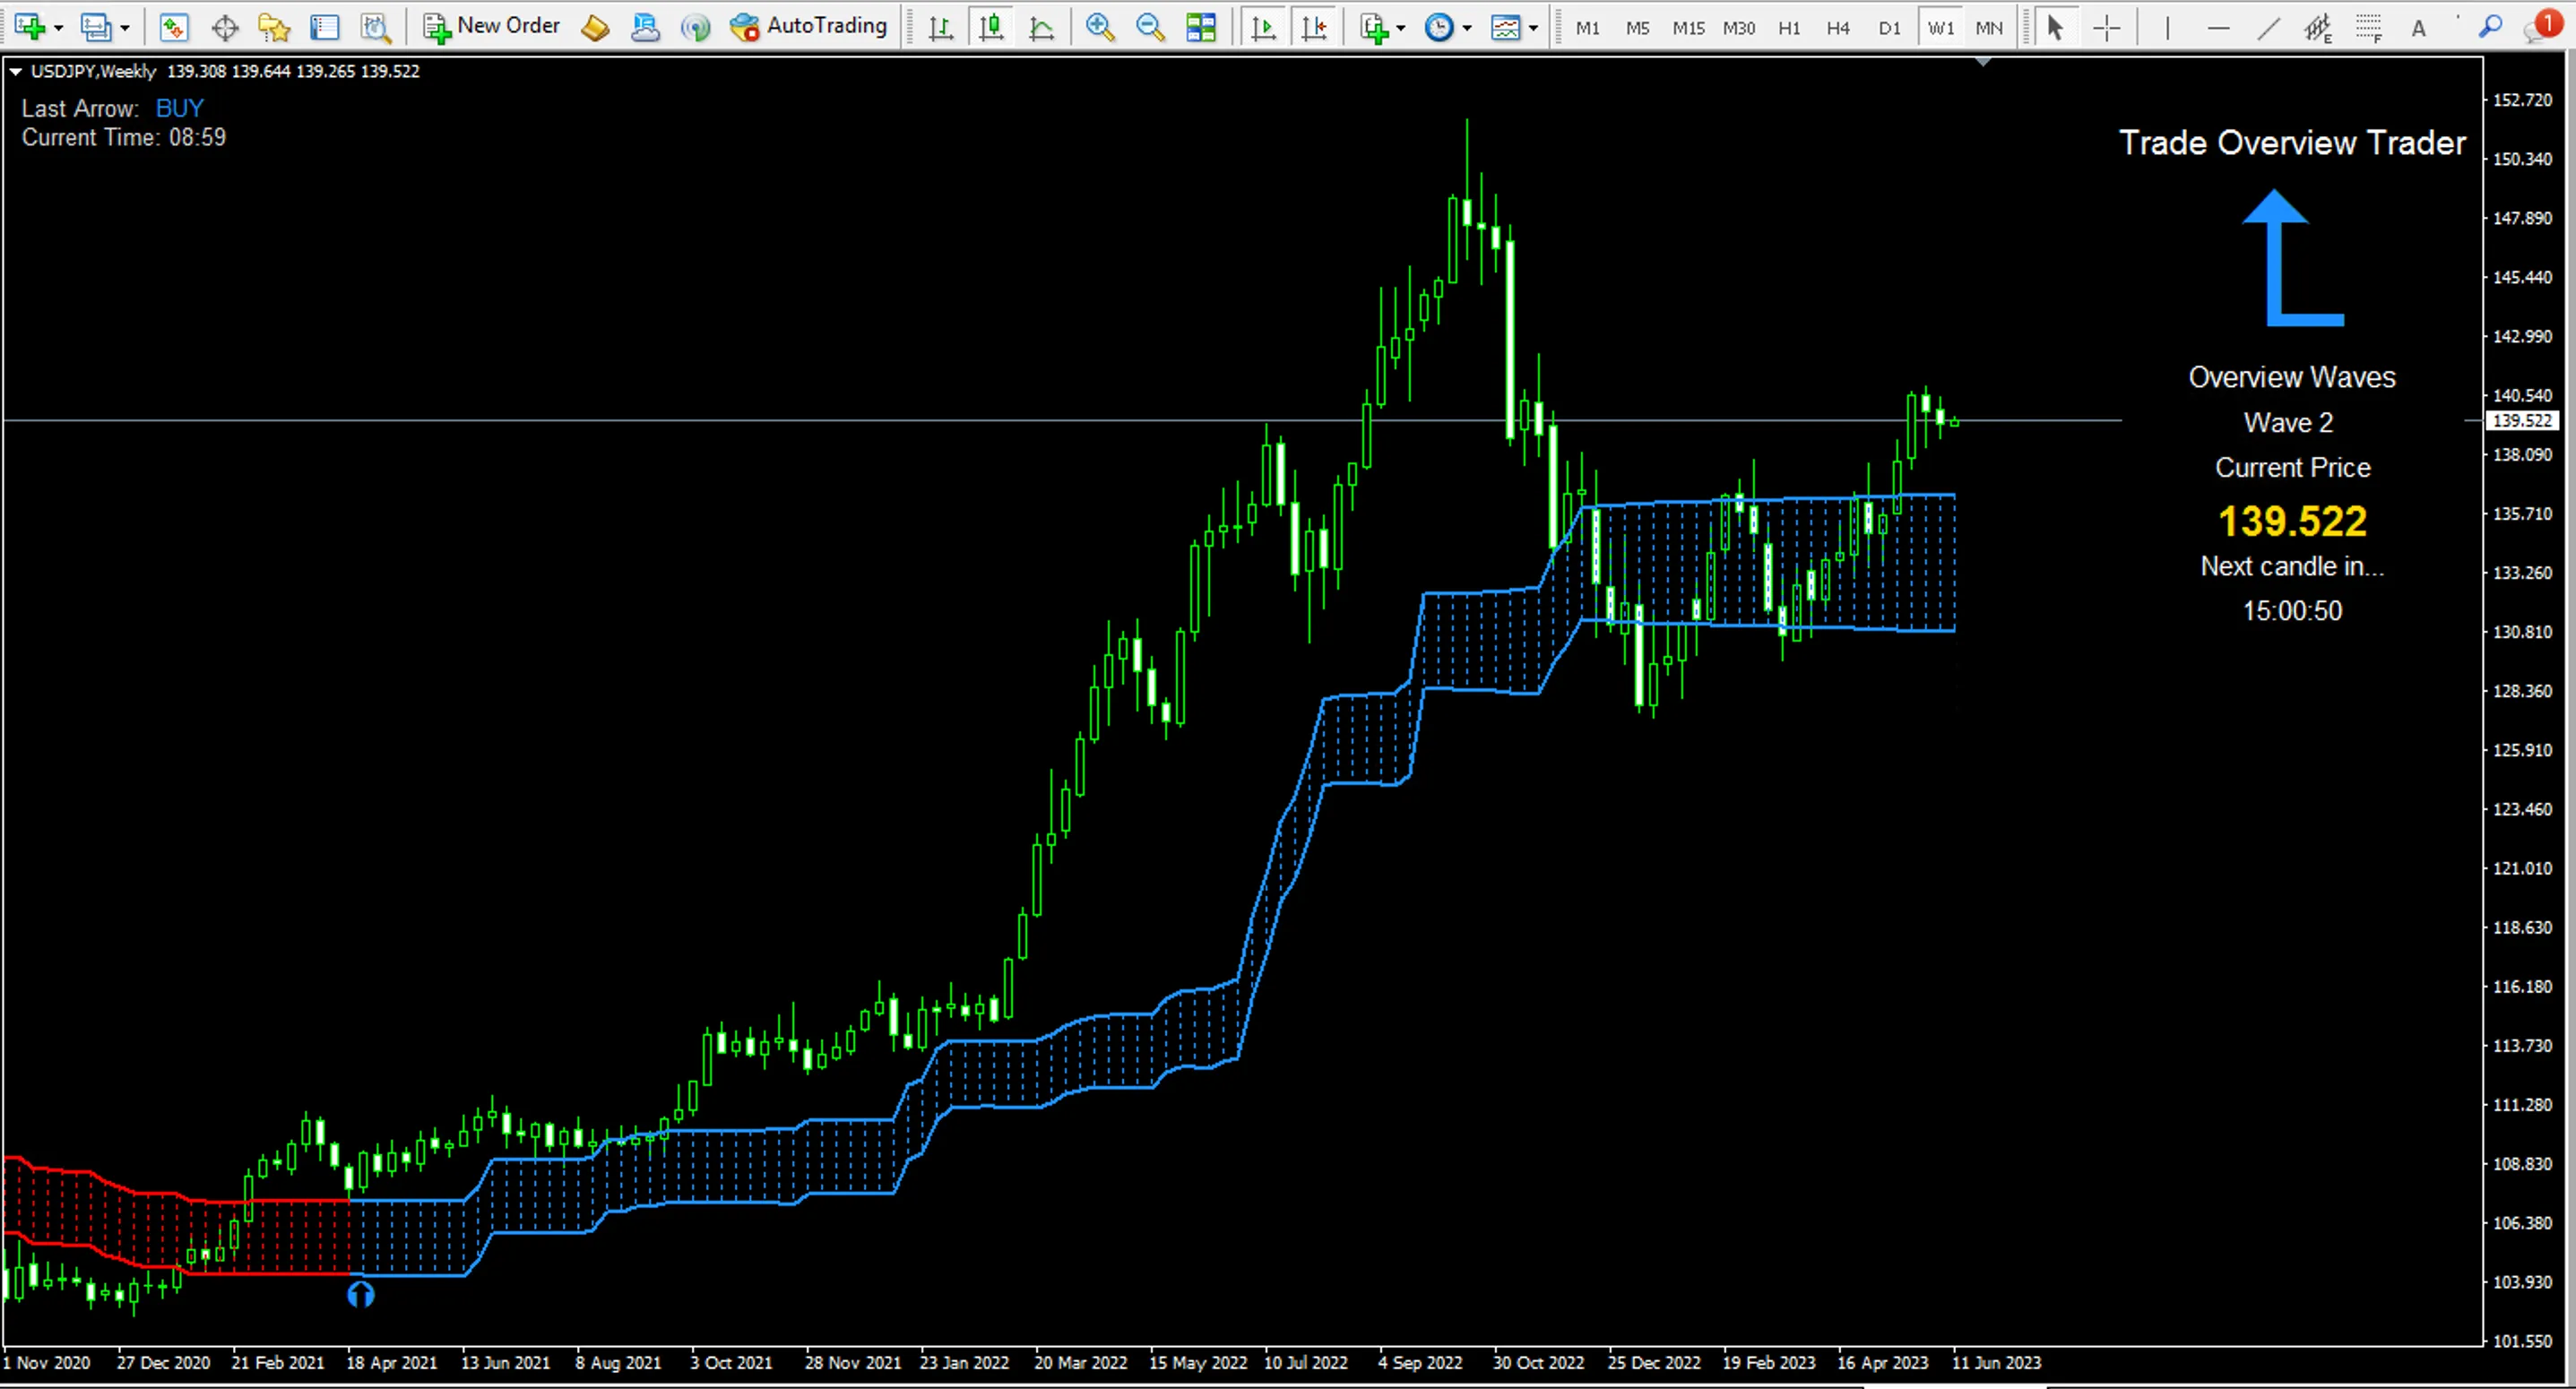Switch to the D1 timeframe

point(1889,28)
